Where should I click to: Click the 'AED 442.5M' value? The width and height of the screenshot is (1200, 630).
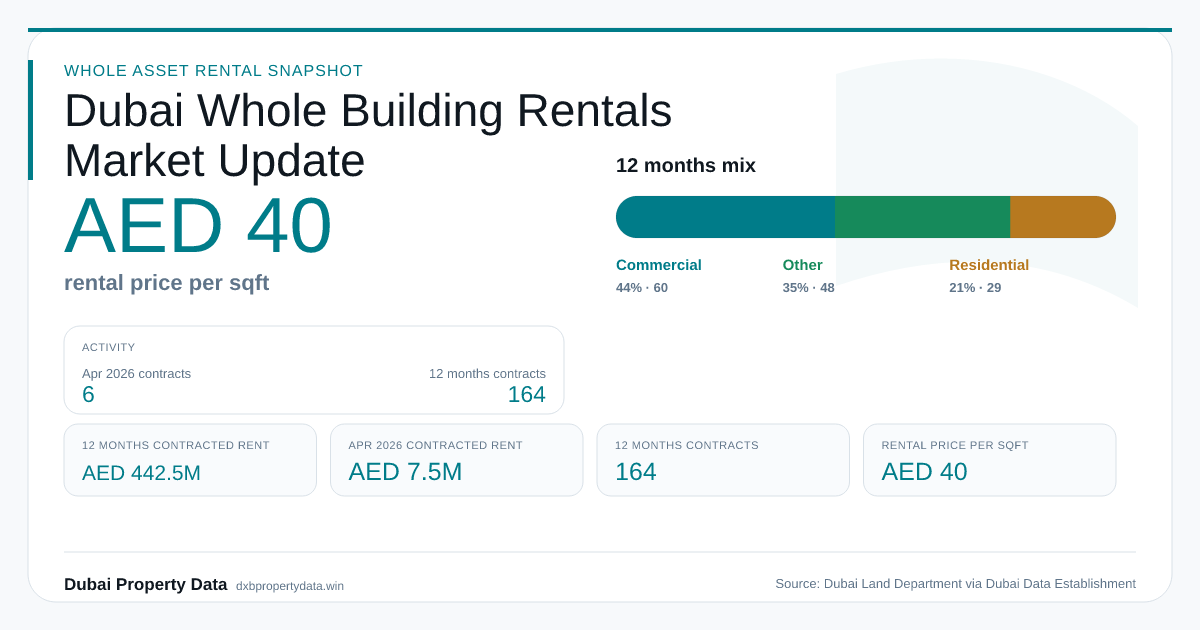[x=142, y=473]
